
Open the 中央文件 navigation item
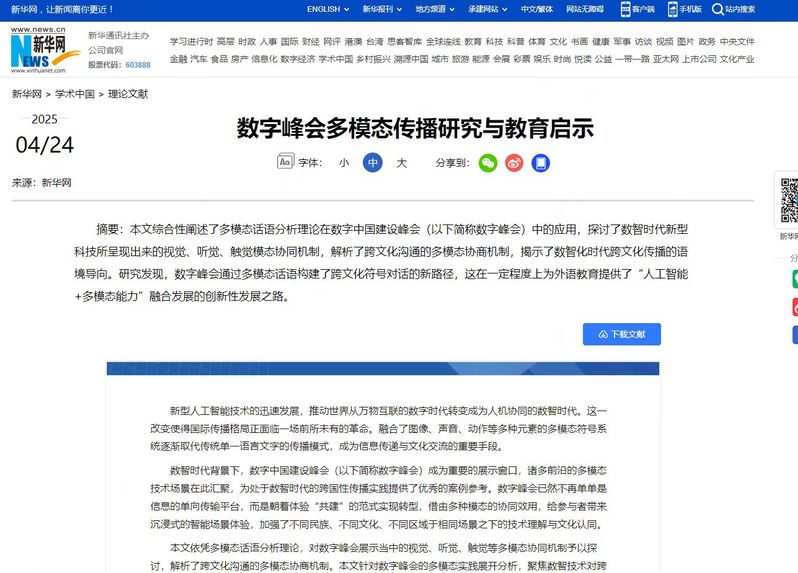(x=737, y=42)
